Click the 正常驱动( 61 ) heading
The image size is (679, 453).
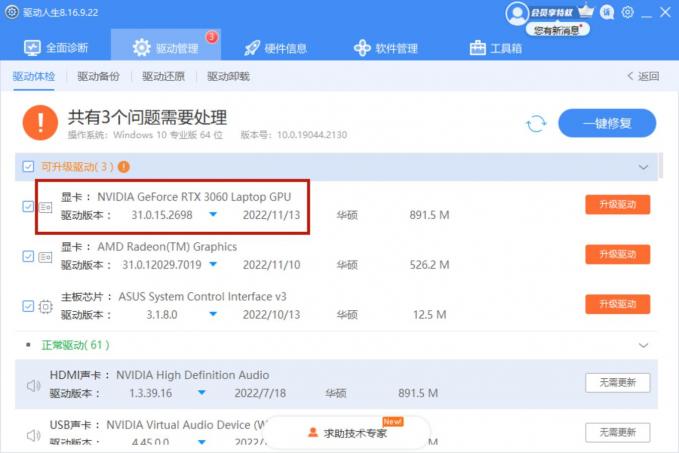pos(75,345)
